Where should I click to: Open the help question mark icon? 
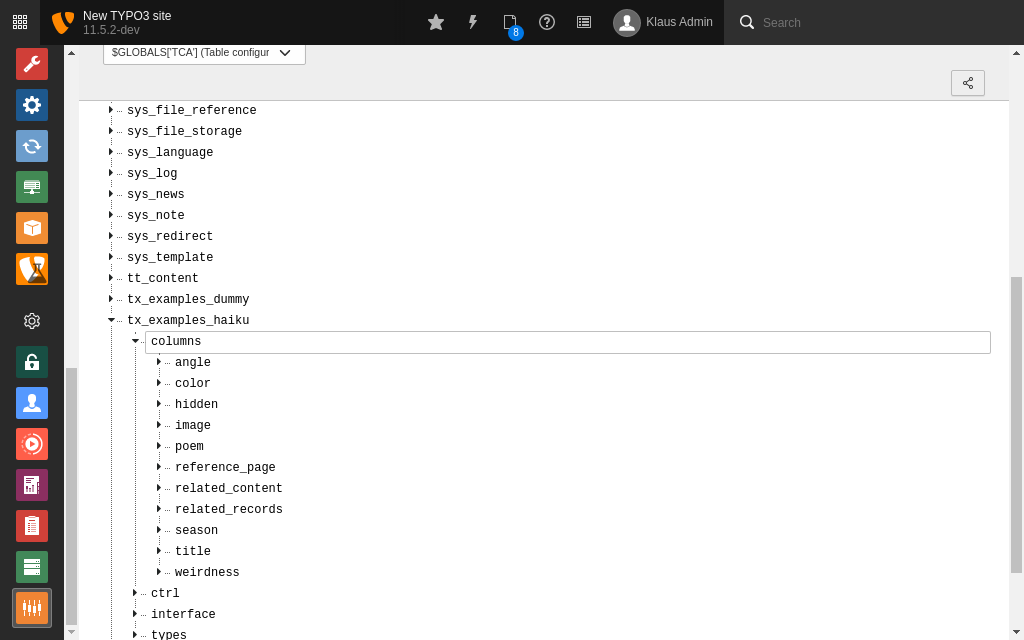point(547,22)
